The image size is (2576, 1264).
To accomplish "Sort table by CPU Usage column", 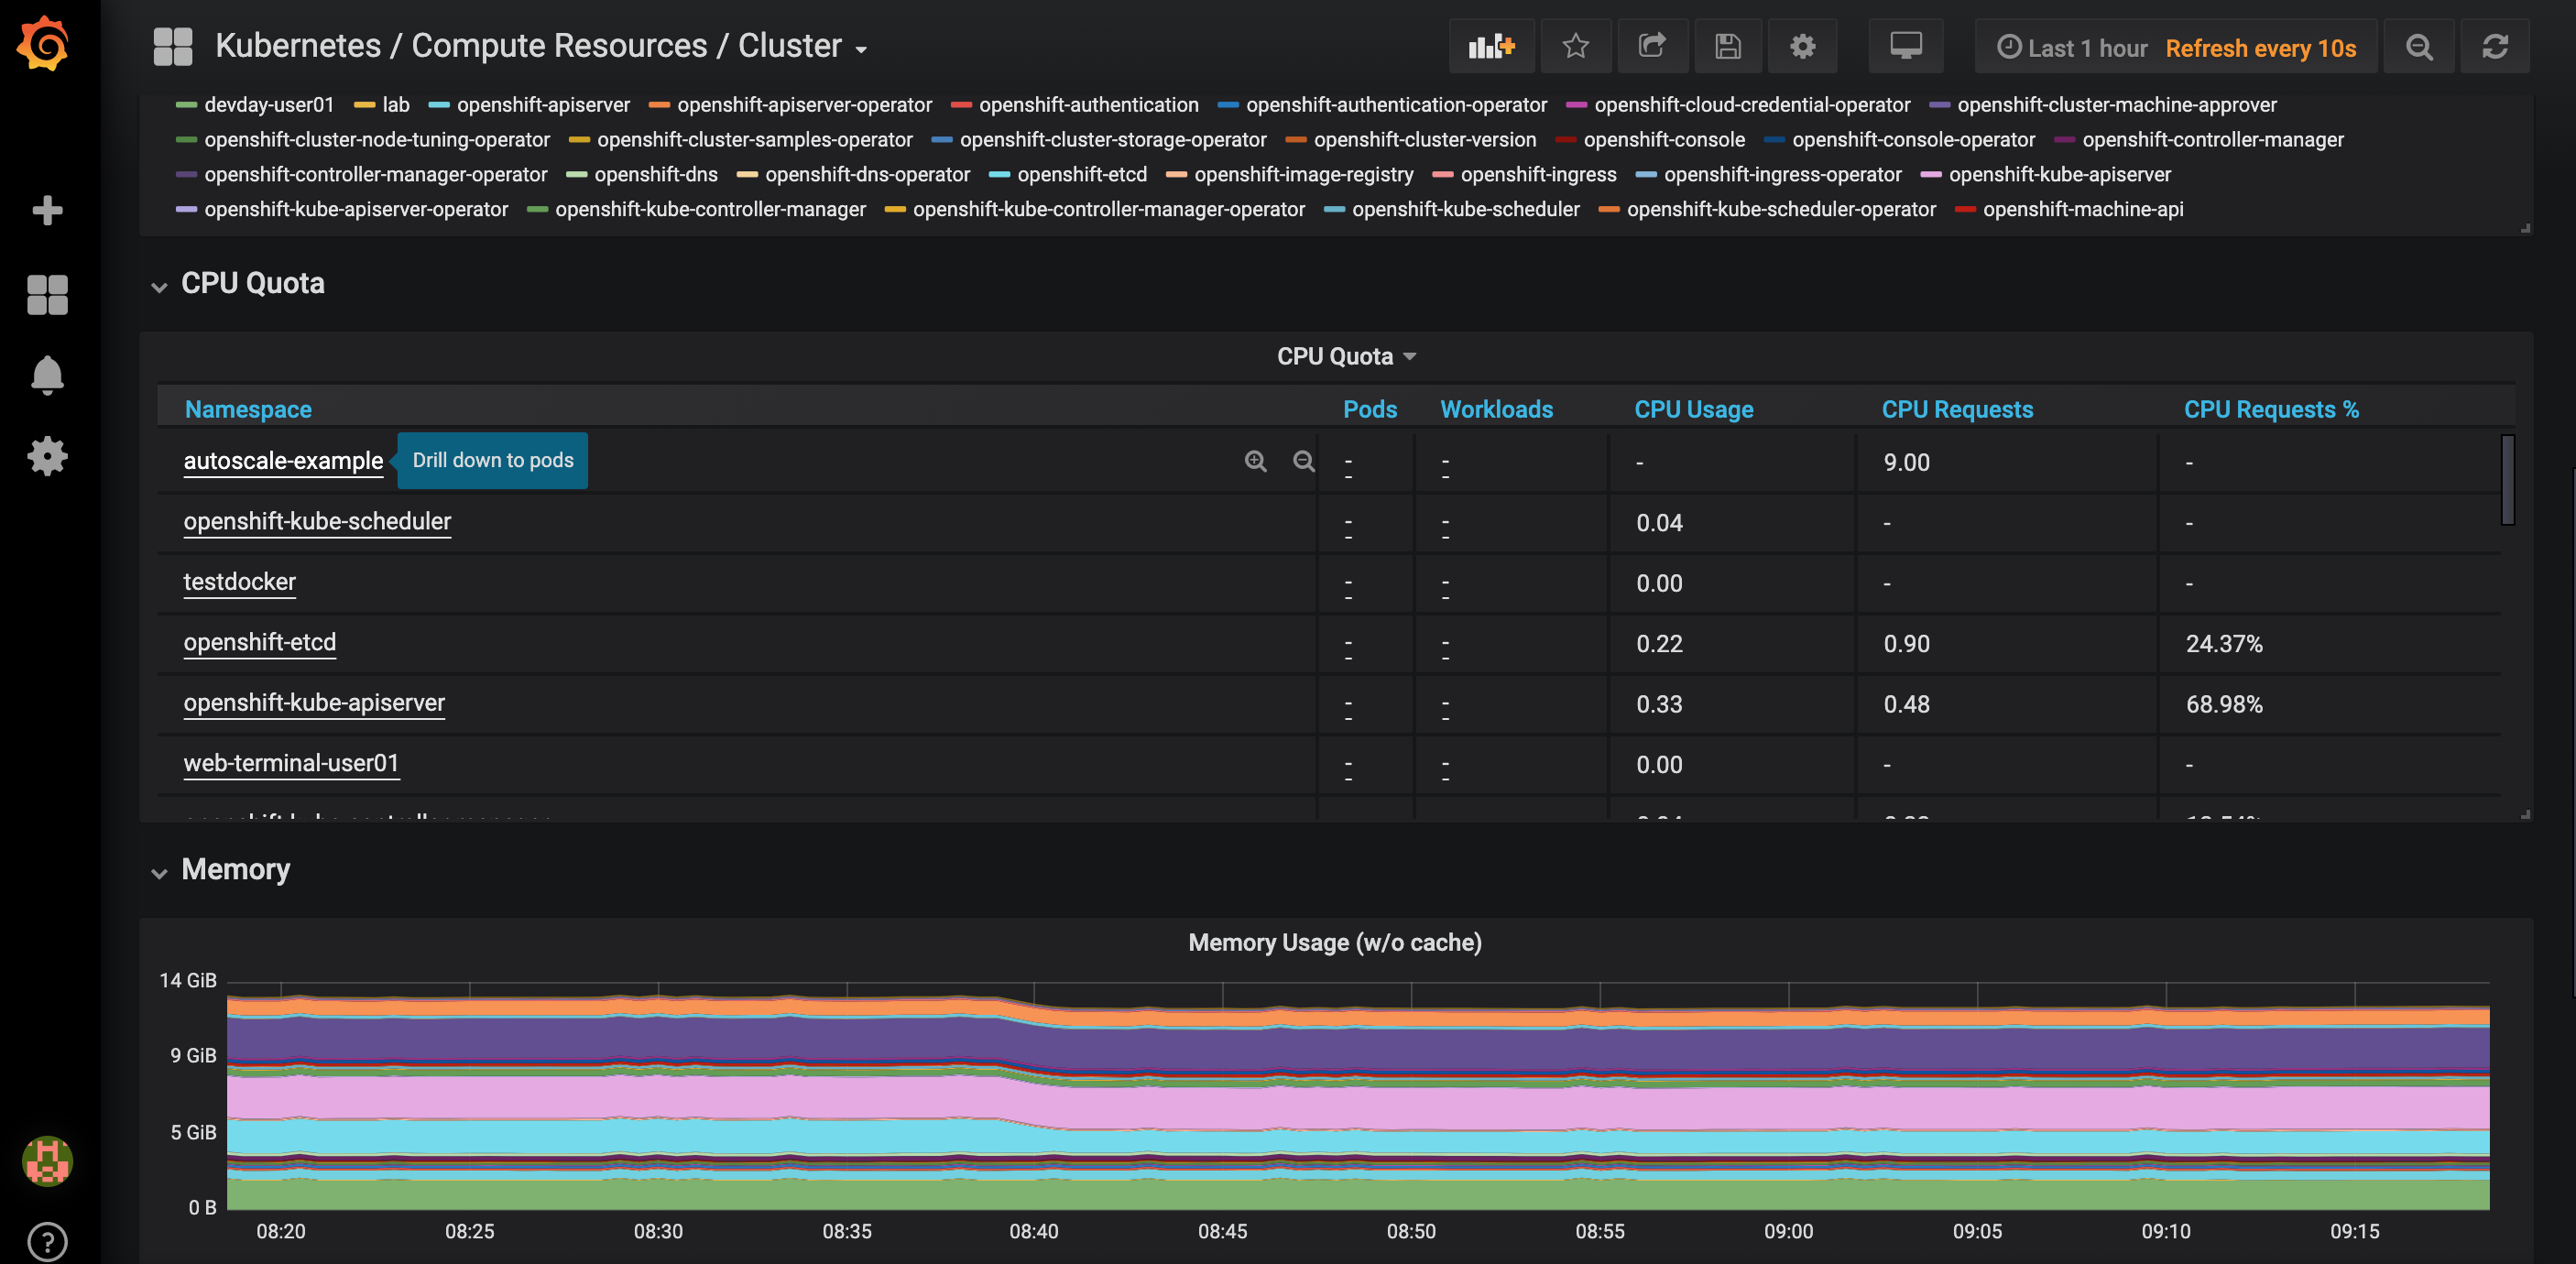I will click(1693, 409).
